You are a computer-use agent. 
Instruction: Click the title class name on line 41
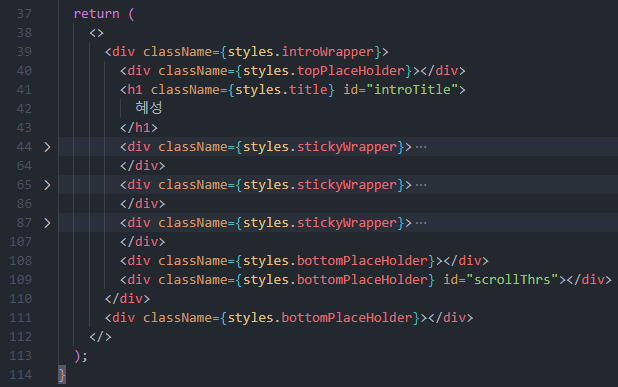(308, 90)
